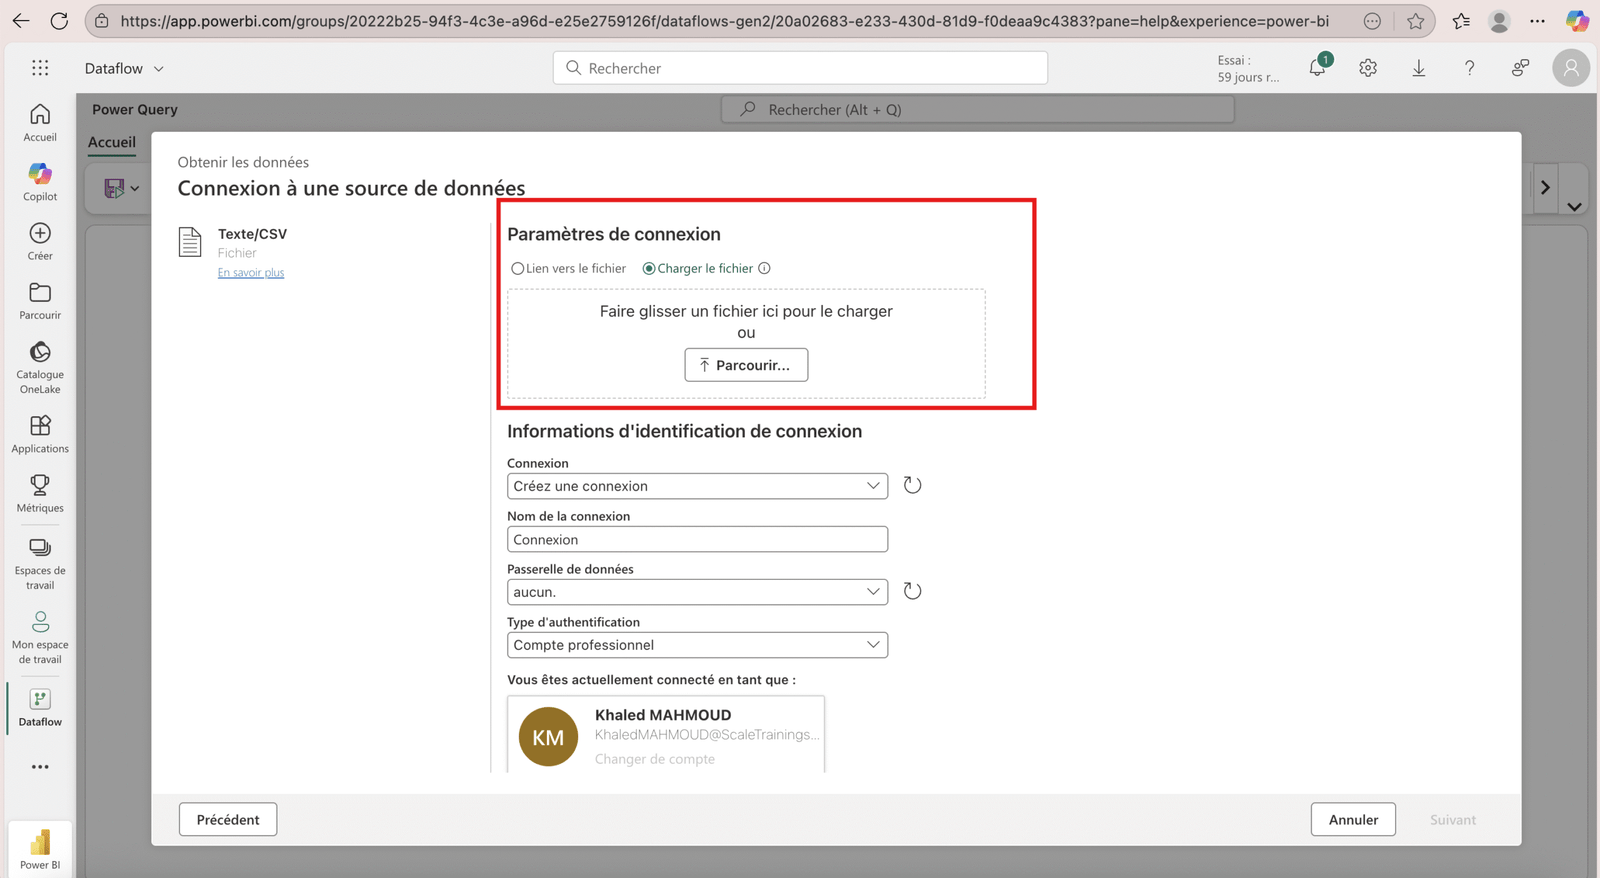1600x878 pixels.
Task: Click Changer de compte link
Action: pos(655,759)
